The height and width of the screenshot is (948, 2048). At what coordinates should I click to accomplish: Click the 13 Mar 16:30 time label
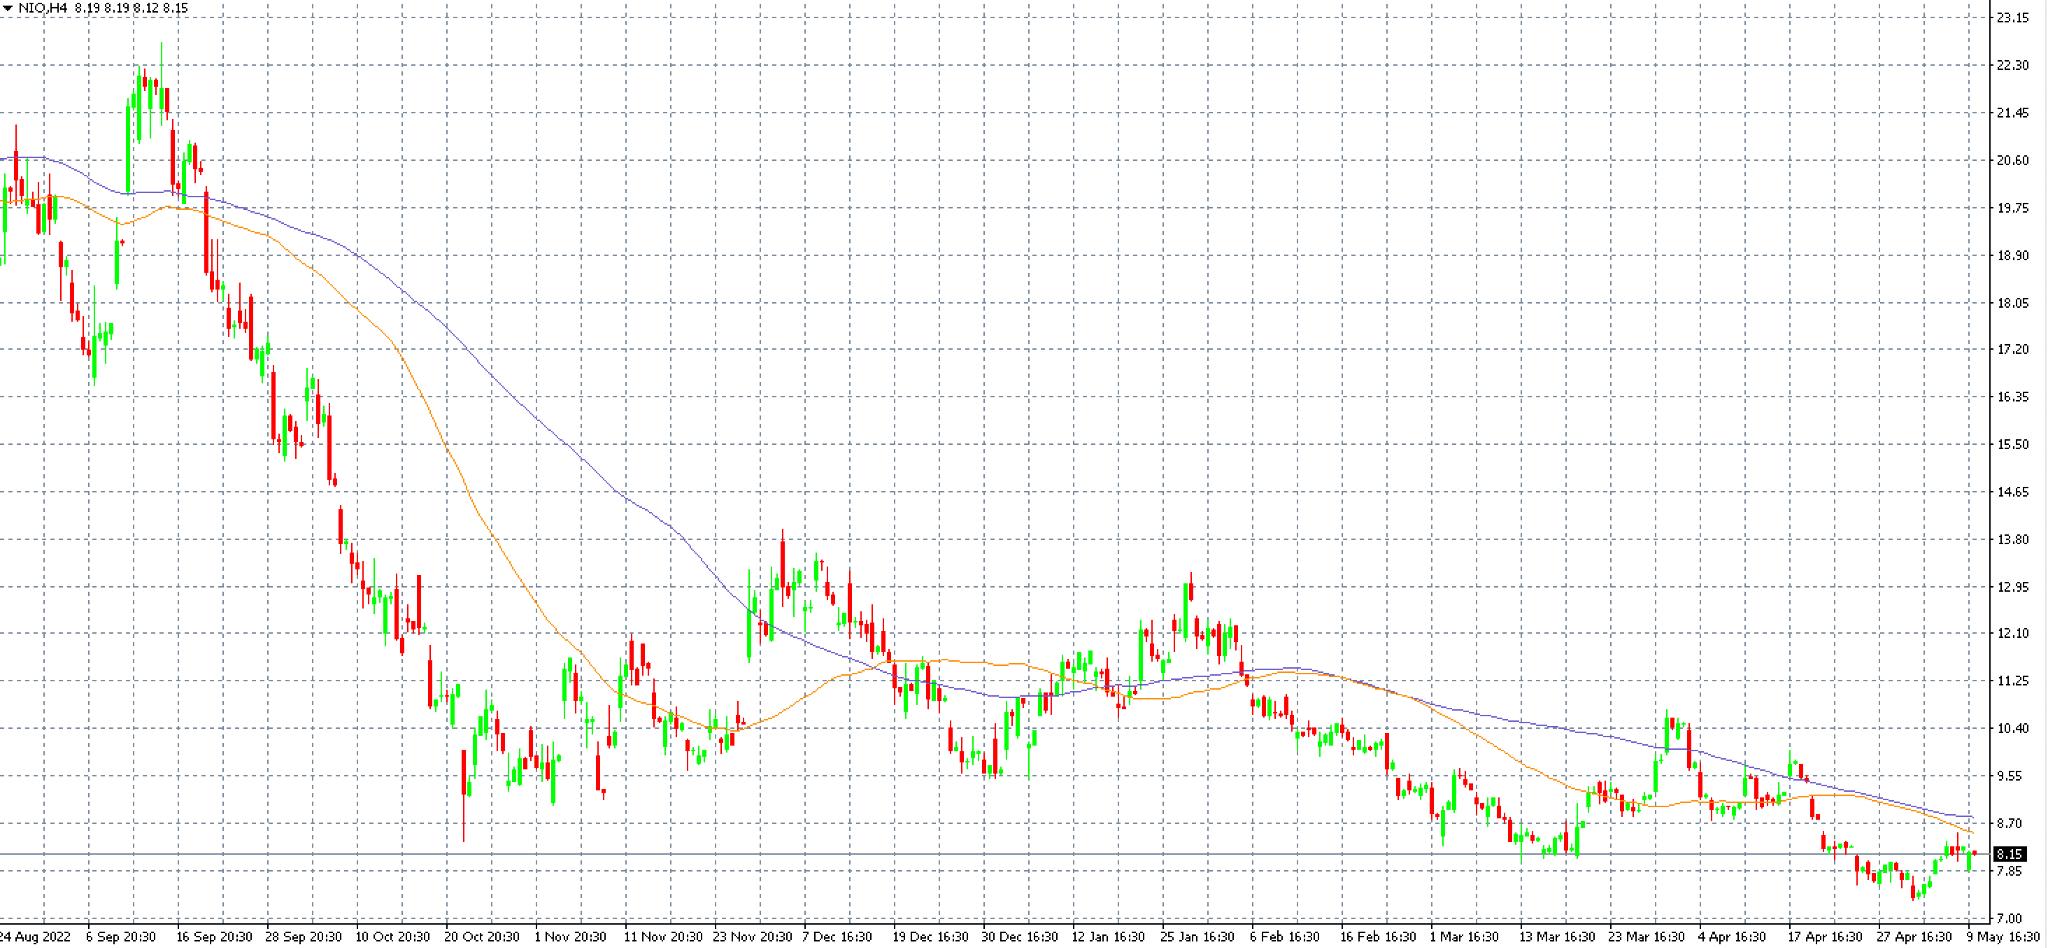[1556, 937]
